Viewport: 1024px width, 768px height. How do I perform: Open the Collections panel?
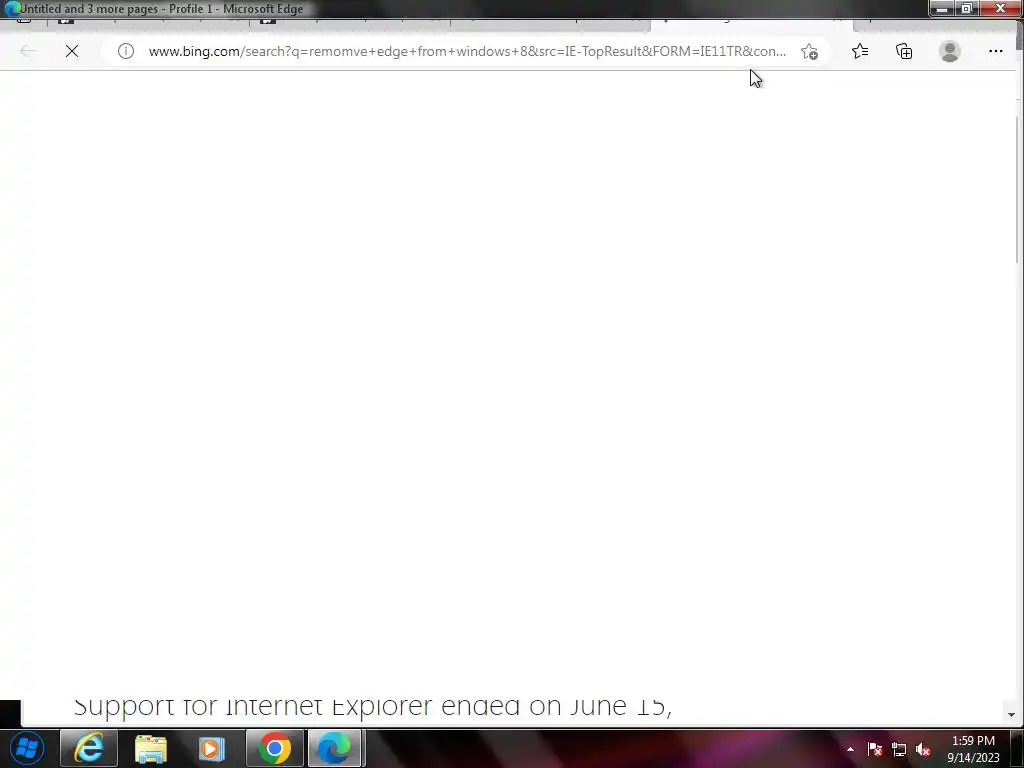(x=904, y=51)
